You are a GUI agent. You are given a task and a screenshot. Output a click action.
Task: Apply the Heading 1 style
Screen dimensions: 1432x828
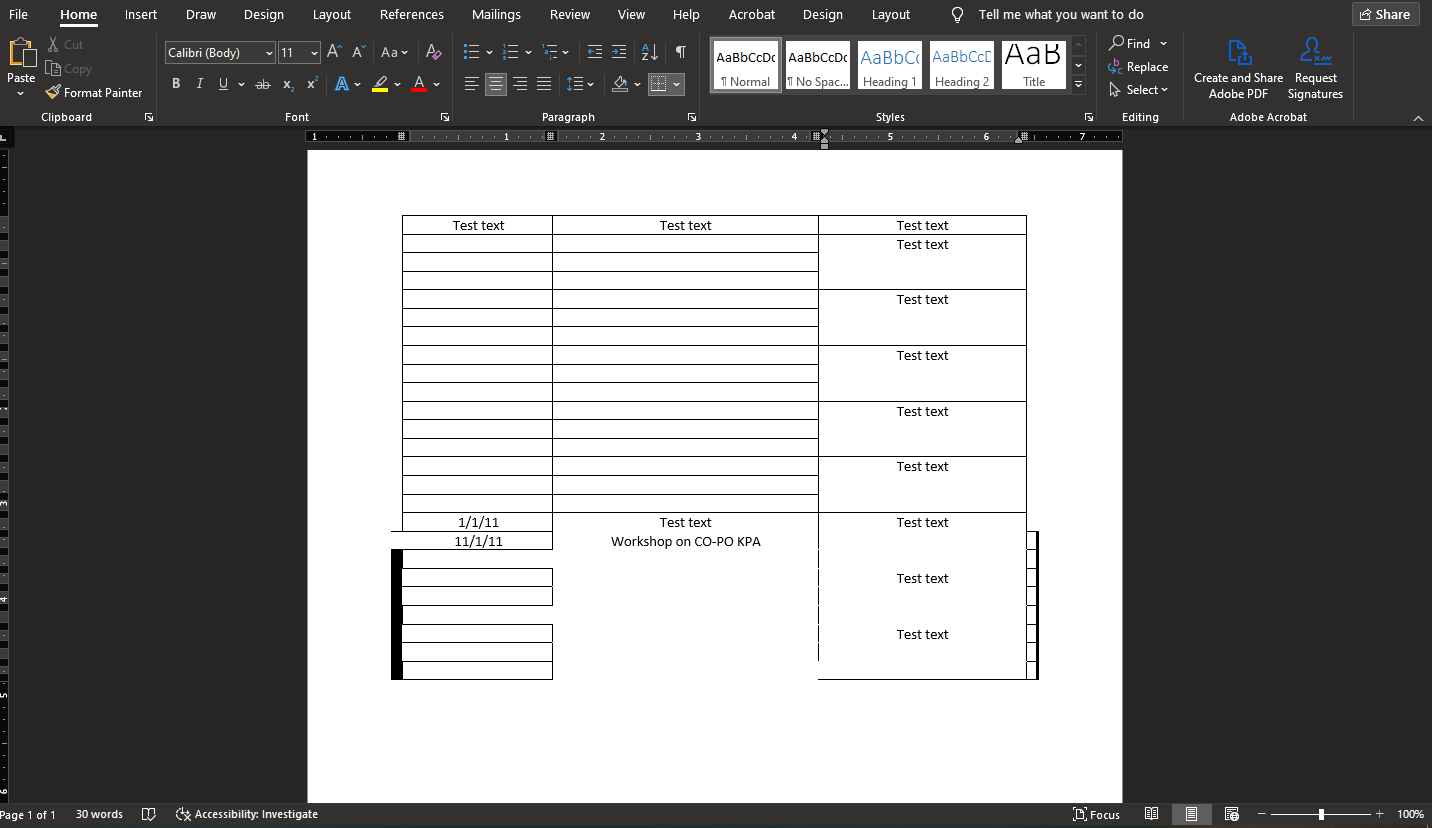tap(890, 66)
